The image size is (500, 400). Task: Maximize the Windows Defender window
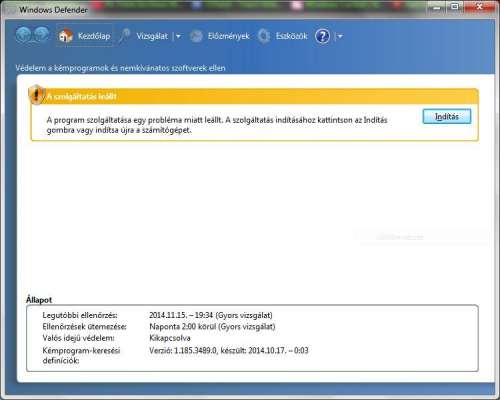(x=455, y=7)
